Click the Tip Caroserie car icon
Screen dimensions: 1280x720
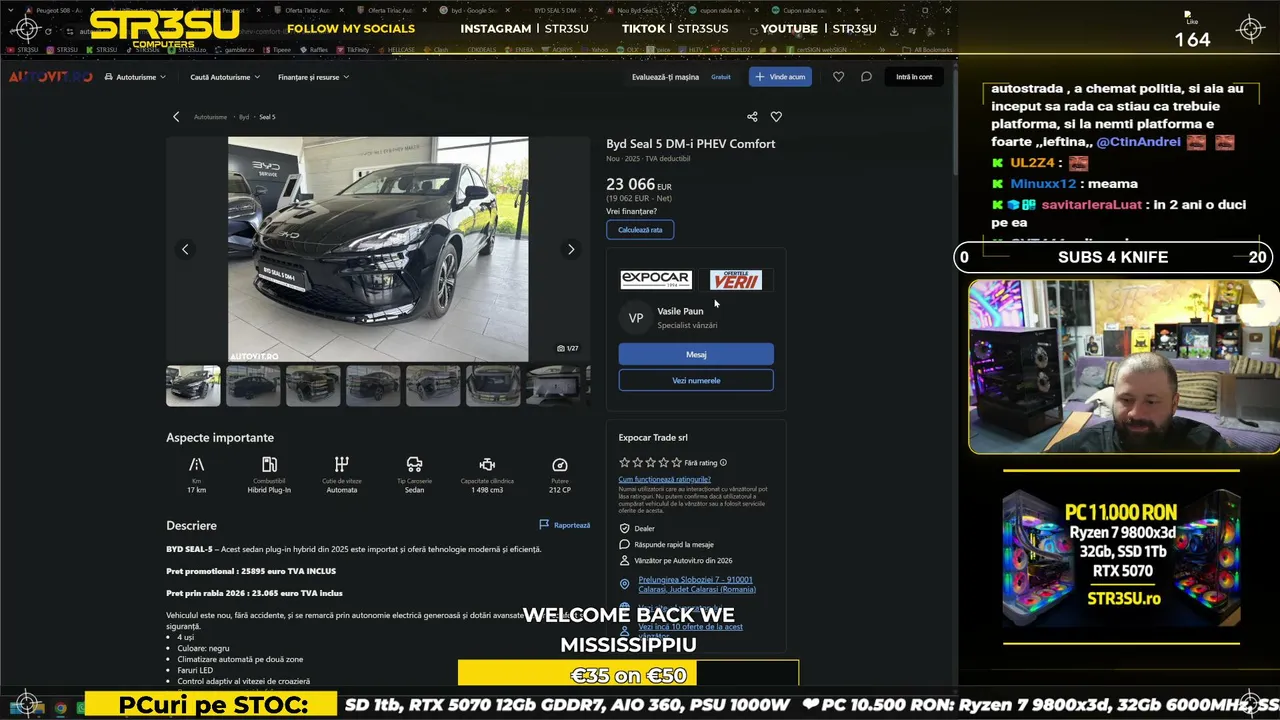(414, 464)
